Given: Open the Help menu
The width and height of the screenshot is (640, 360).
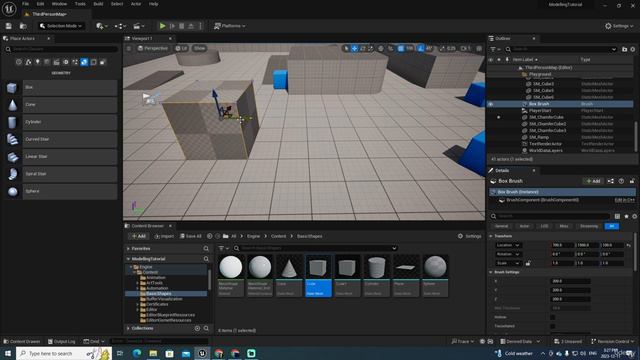Looking at the screenshot, I should [x=153, y=4].
